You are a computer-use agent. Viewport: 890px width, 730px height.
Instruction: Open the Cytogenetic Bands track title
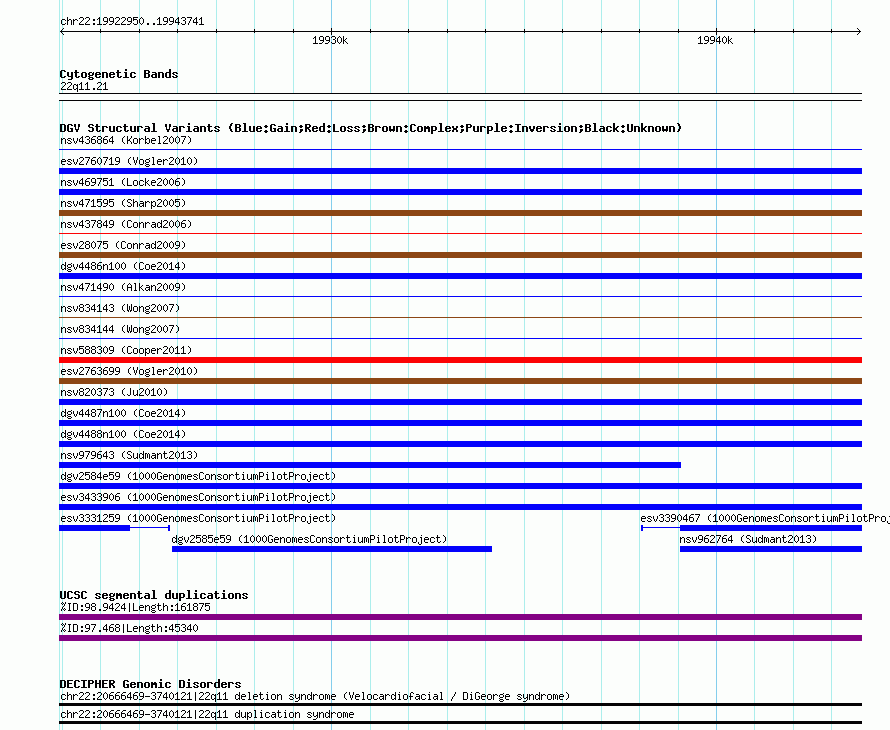click(x=119, y=74)
